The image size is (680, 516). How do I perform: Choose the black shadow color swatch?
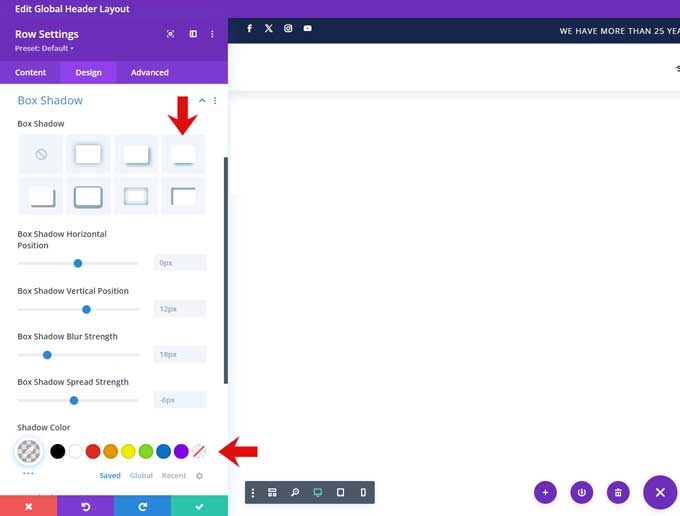coord(57,451)
